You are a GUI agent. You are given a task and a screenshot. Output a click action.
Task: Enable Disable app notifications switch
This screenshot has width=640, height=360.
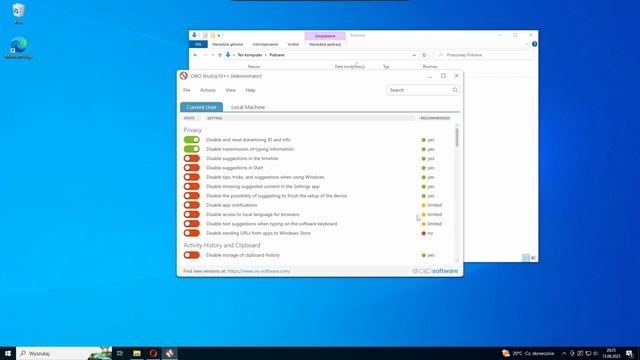pos(191,205)
